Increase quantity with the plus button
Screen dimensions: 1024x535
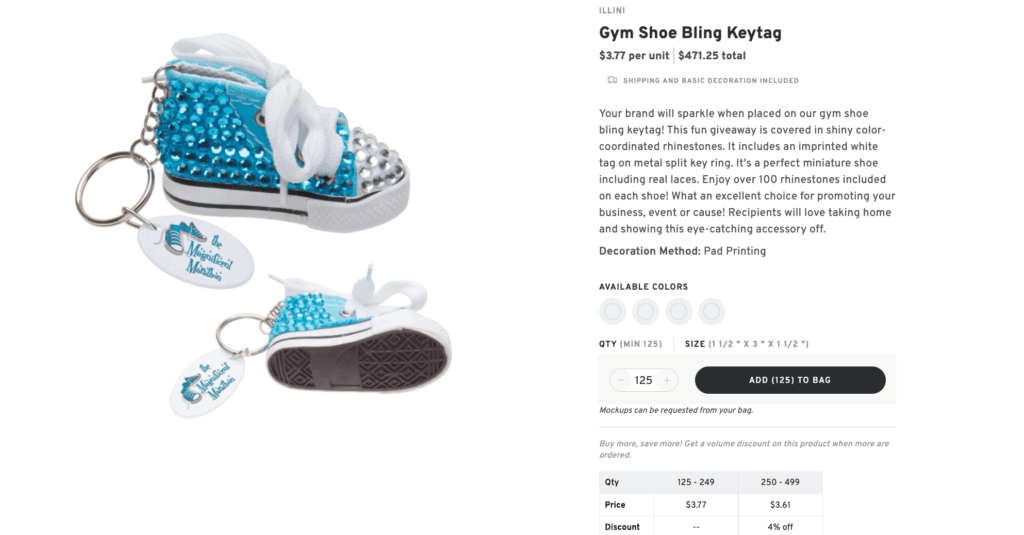(667, 380)
